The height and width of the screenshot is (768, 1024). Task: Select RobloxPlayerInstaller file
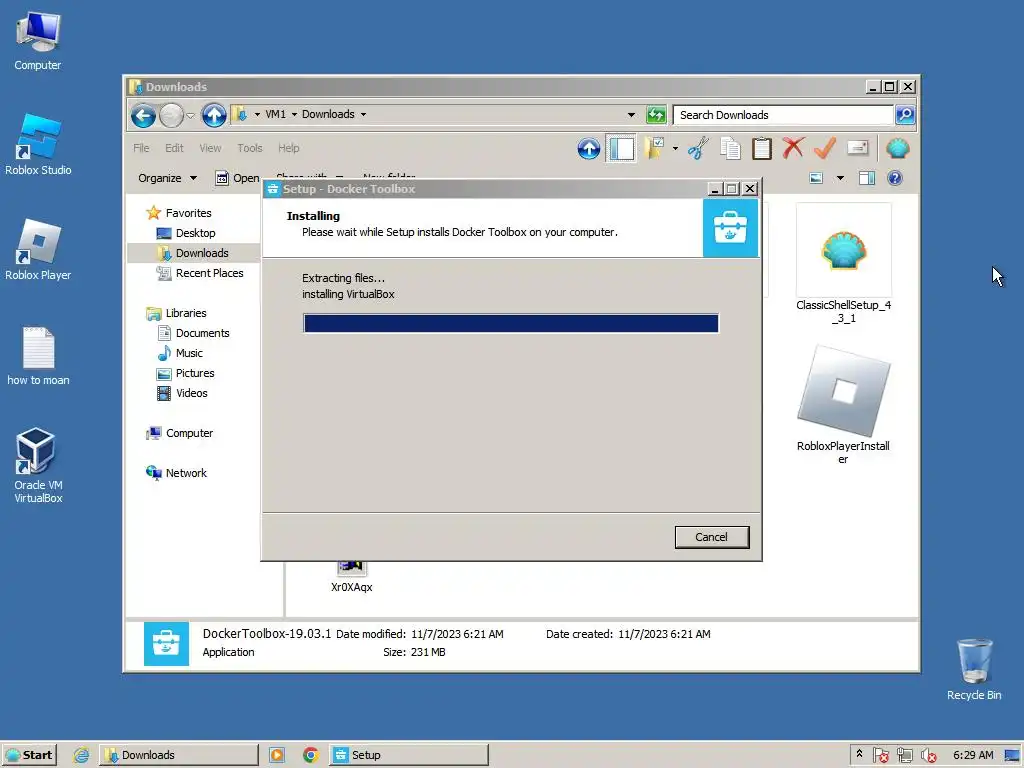[843, 405]
